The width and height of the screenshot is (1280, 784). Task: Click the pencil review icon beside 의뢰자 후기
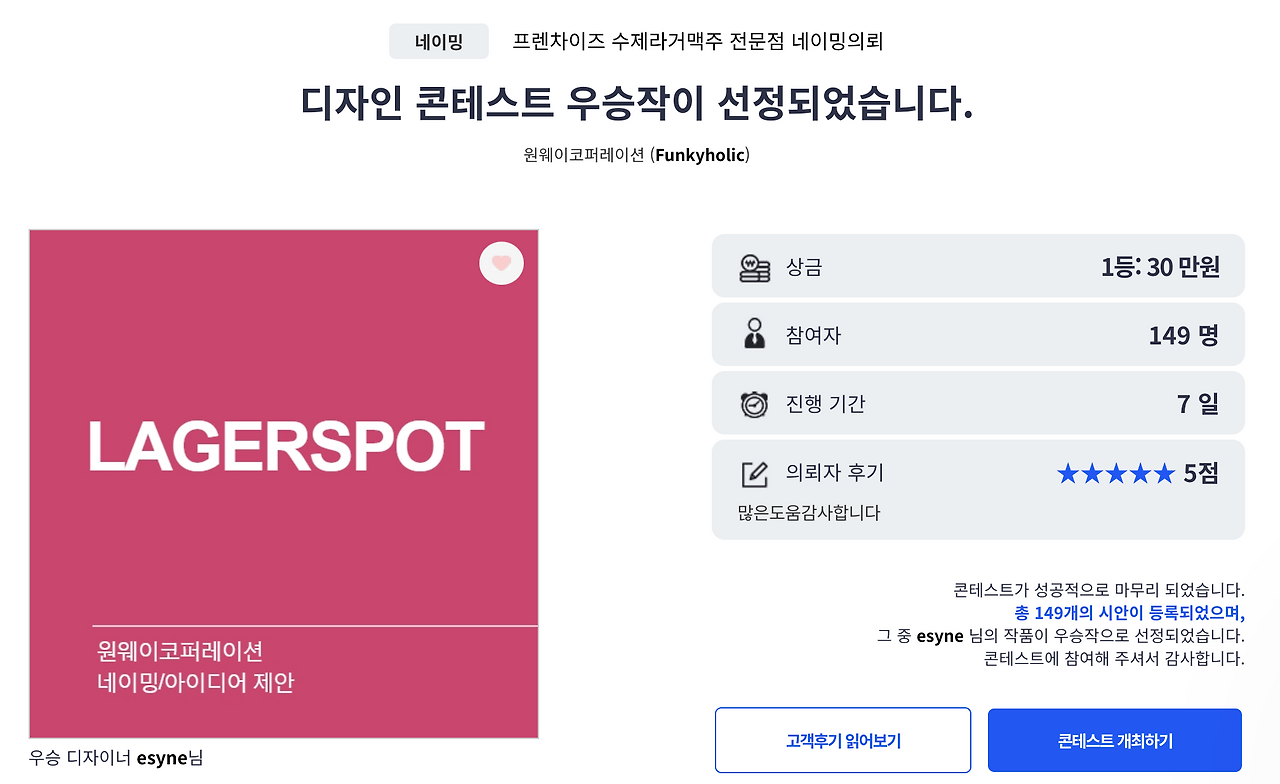753,476
